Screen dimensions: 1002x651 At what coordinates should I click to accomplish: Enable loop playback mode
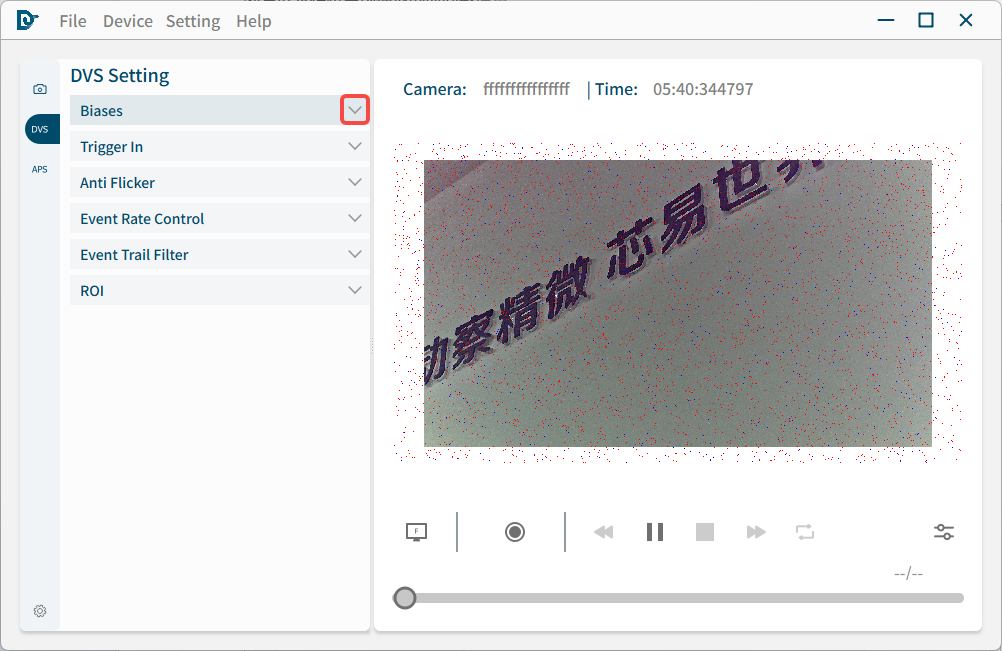click(x=805, y=531)
